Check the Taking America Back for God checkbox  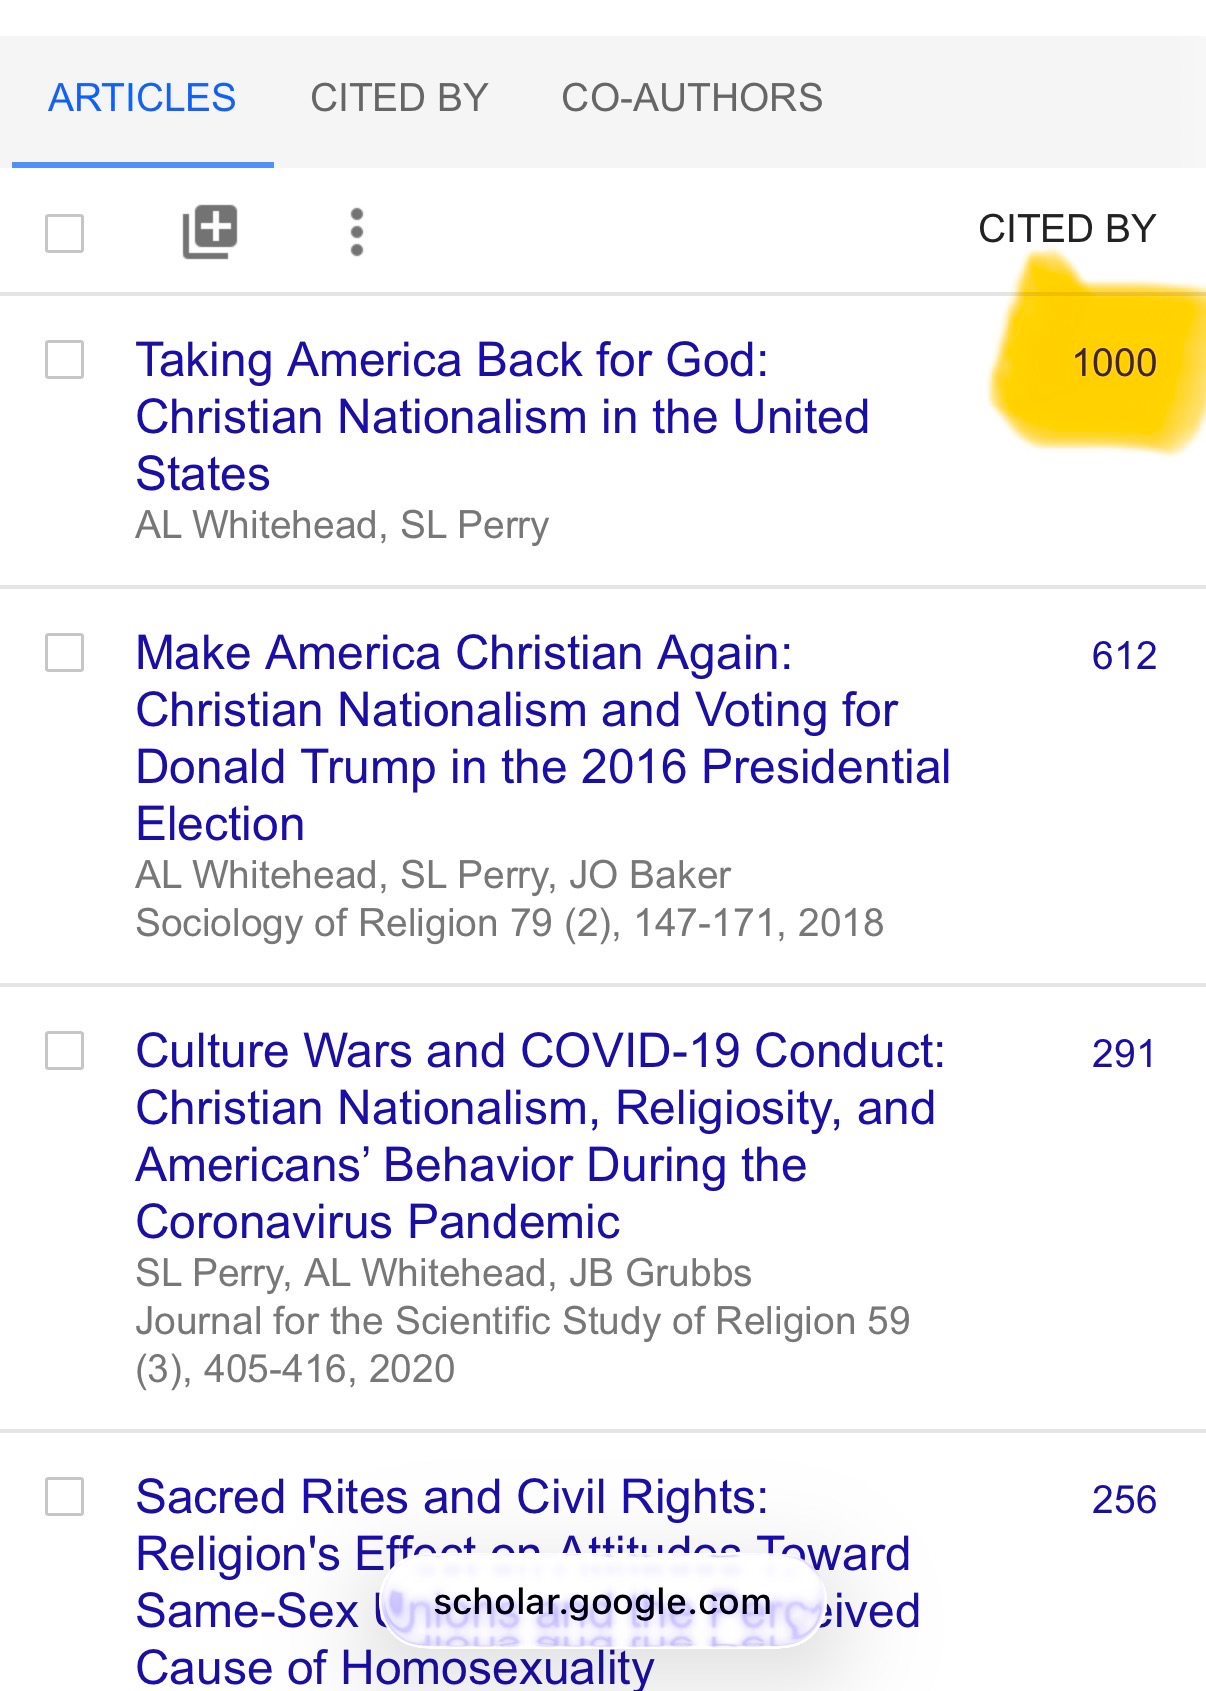(65, 360)
